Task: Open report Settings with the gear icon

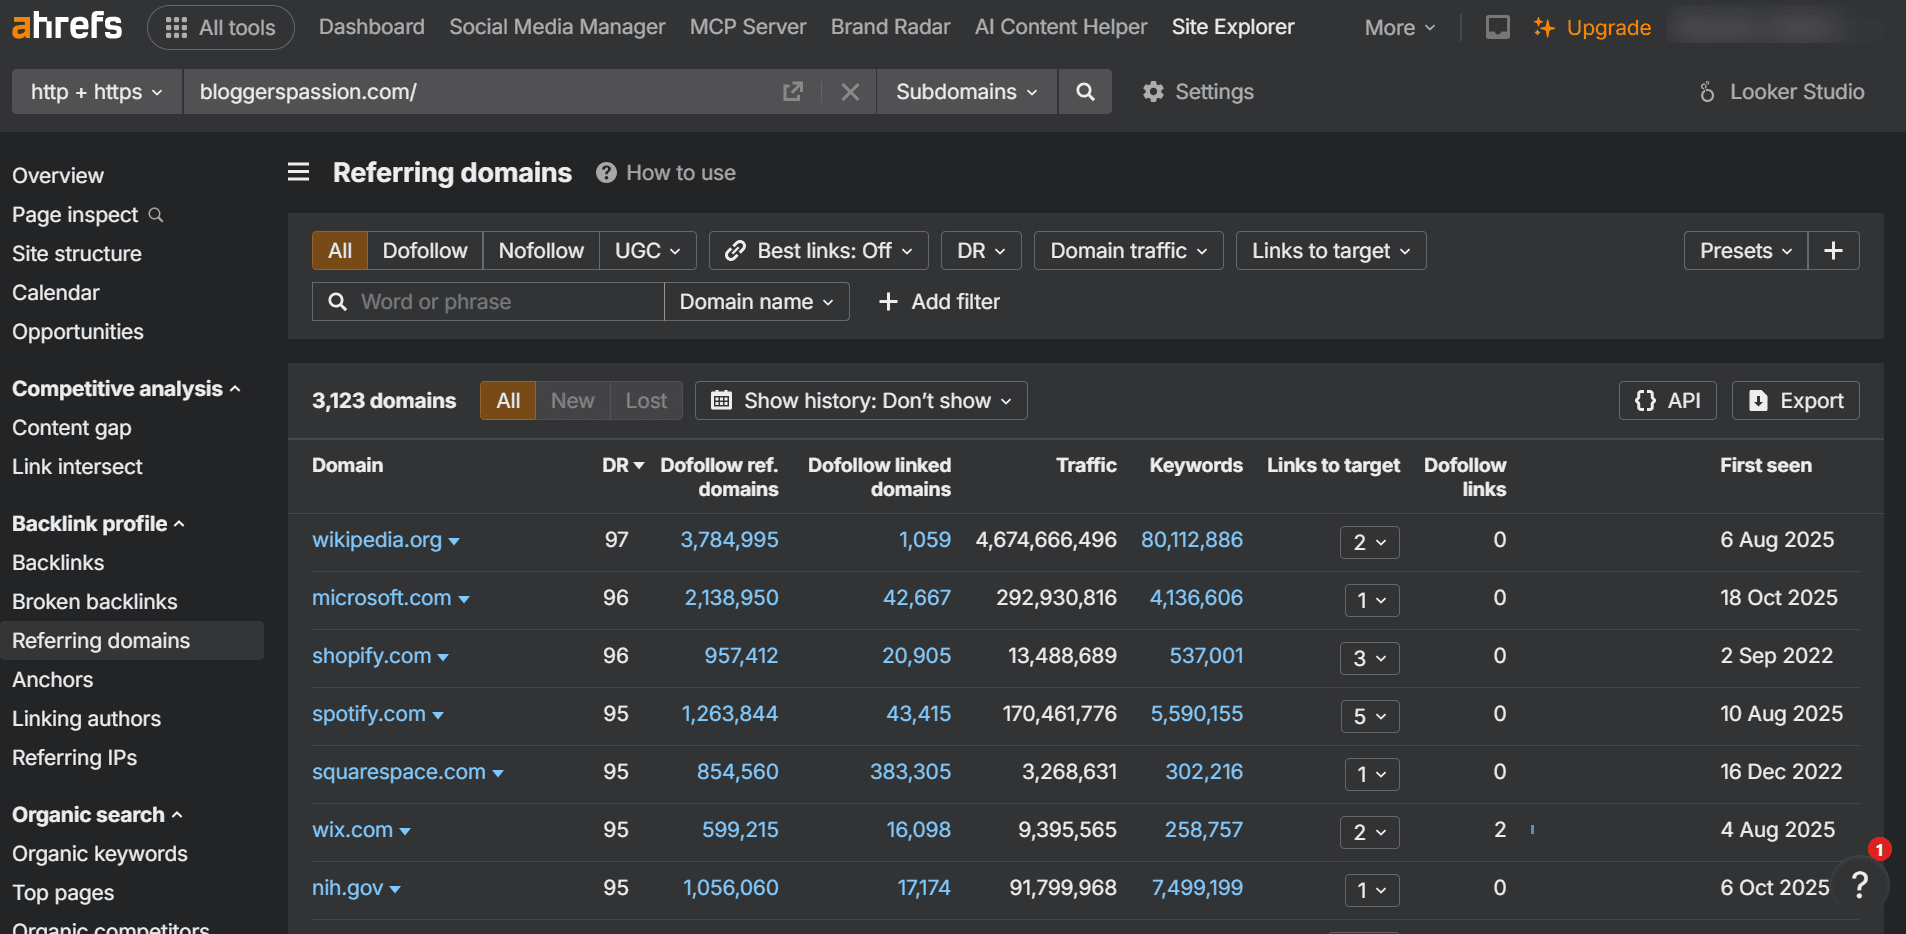Action: pyautogui.click(x=1154, y=91)
